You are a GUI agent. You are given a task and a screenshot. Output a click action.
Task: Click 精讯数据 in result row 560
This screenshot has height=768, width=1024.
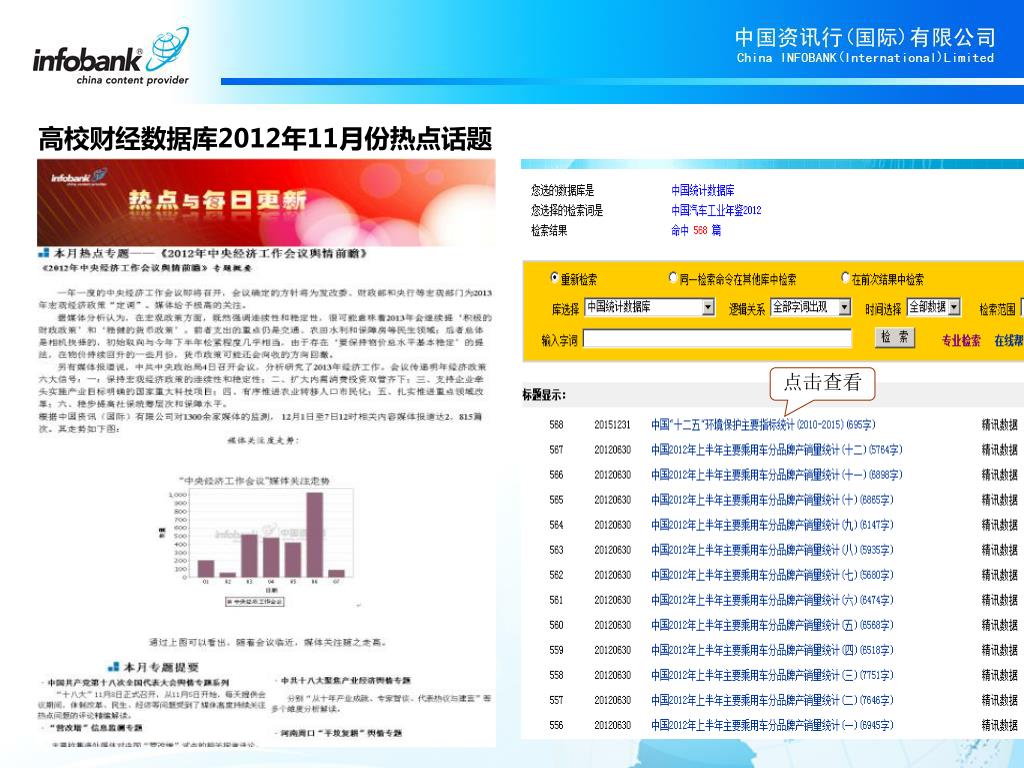click(x=999, y=625)
